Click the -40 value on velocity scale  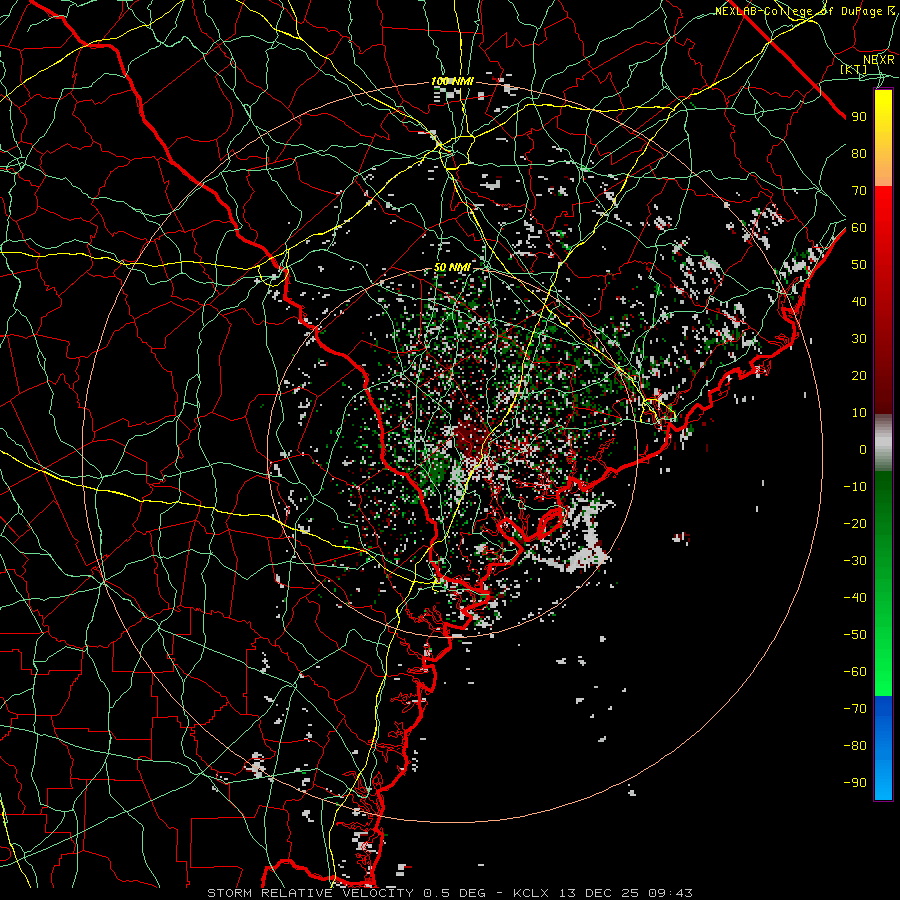[x=855, y=598]
